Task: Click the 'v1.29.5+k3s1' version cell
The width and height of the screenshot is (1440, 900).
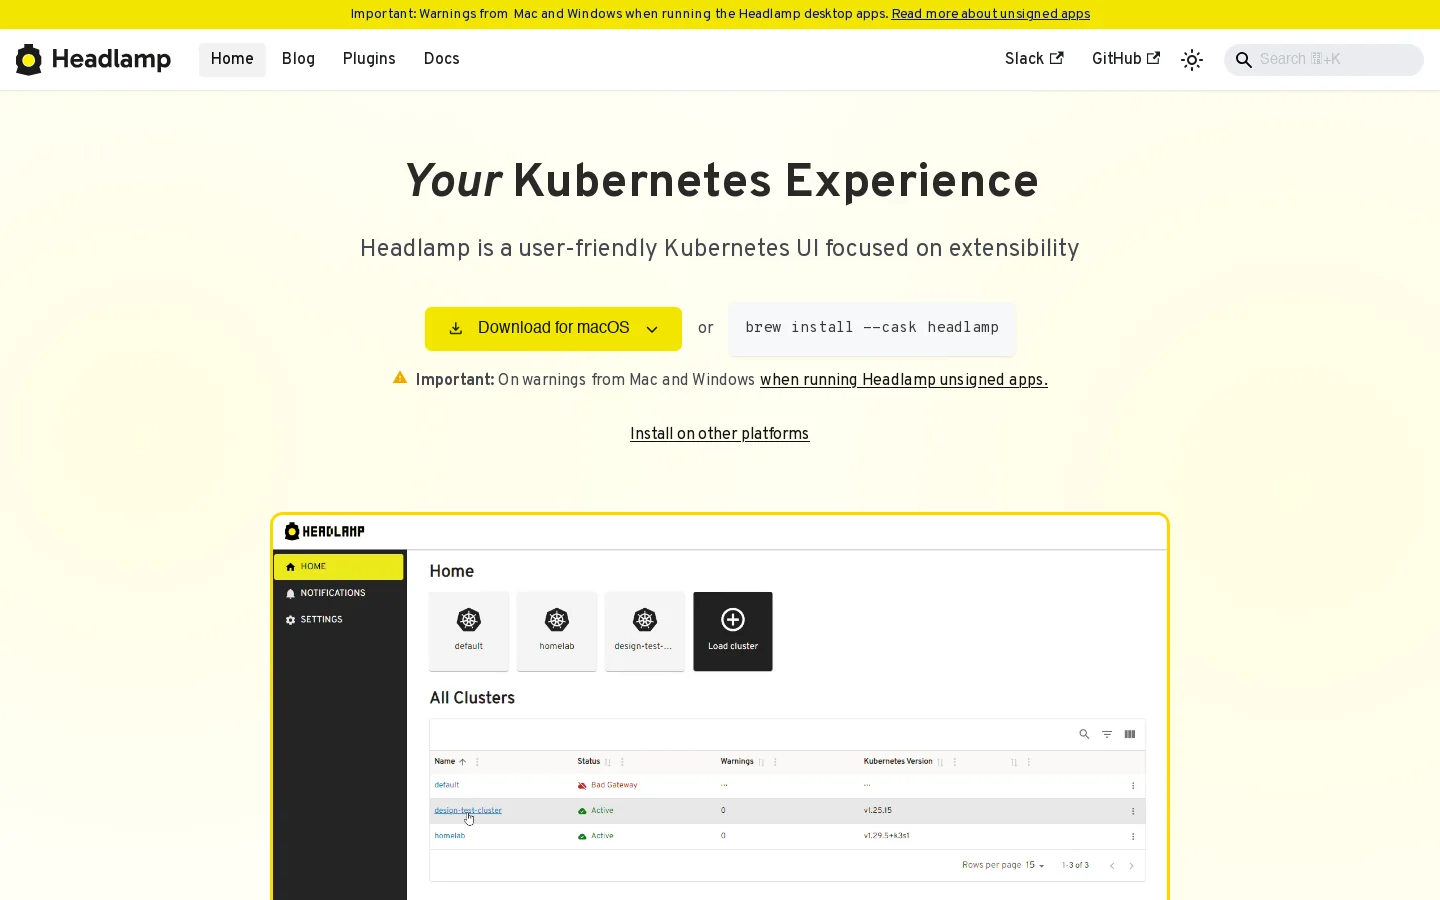Action: click(x=887, y=836)
